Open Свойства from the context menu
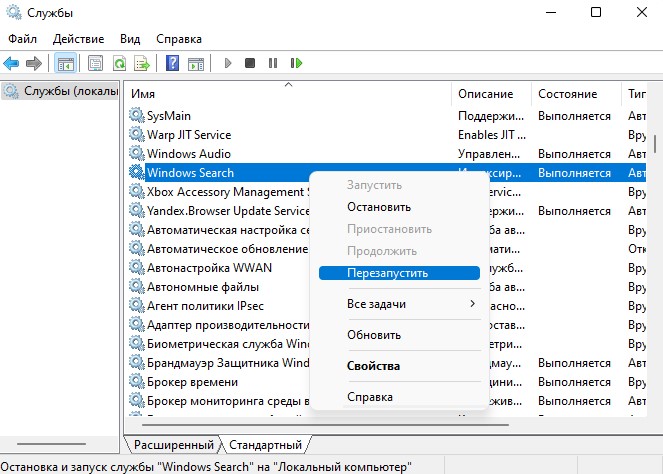The image size is (663, 474). pyautogui.click(x=399, y=366)
